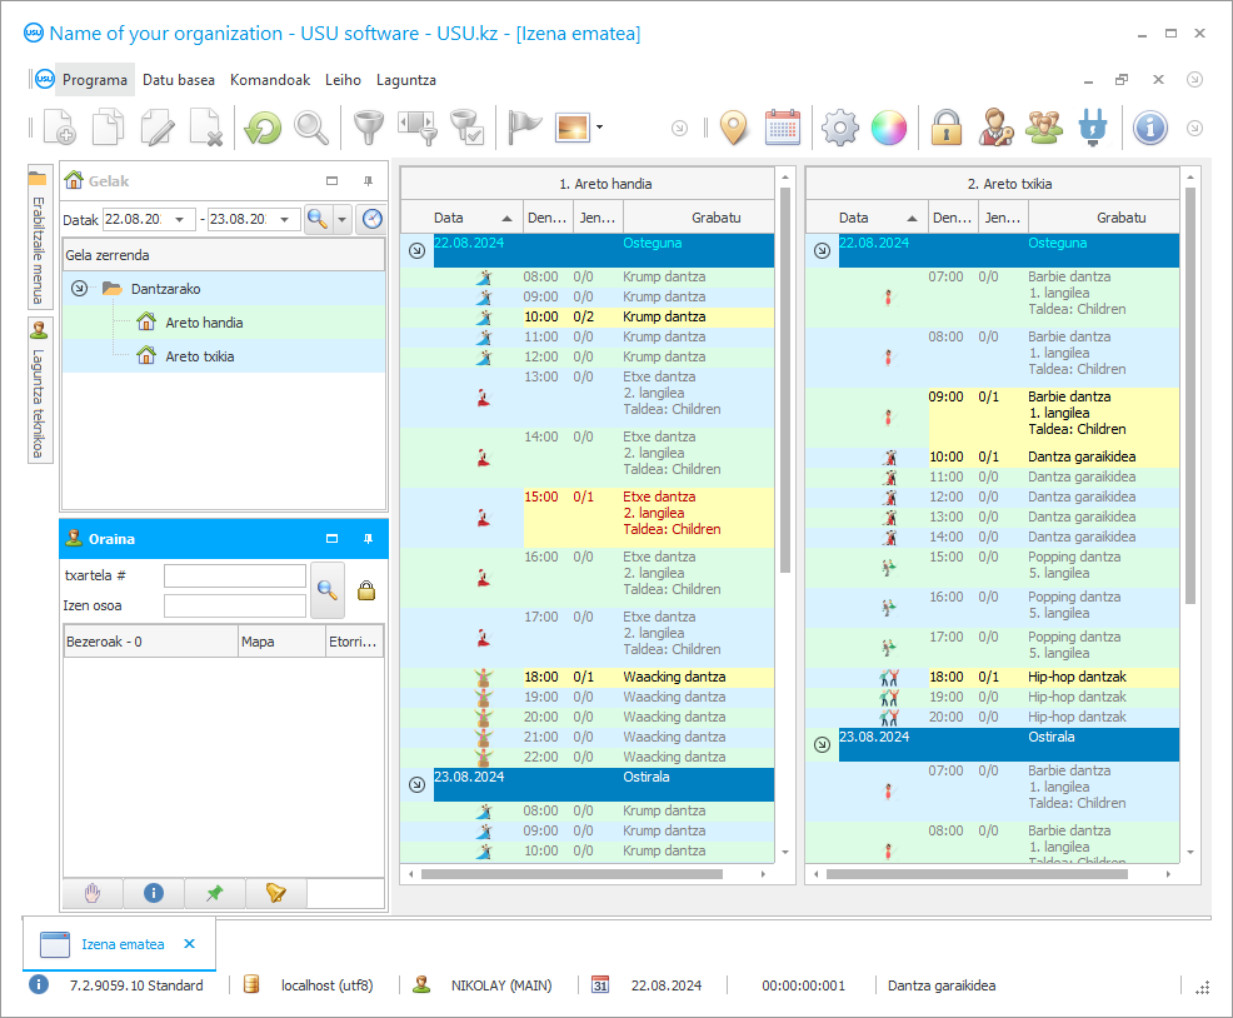
Task: Open the start date dropdown showing 22.08.20
Action: point(180,219)
